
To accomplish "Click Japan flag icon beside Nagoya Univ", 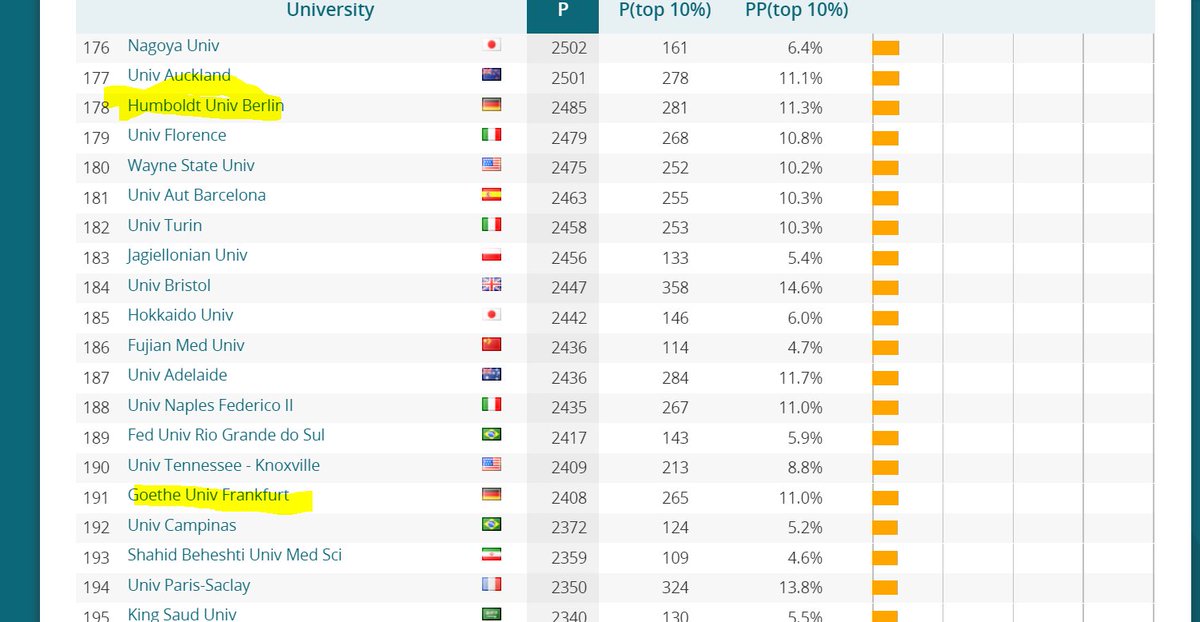I will click(491, 45).
